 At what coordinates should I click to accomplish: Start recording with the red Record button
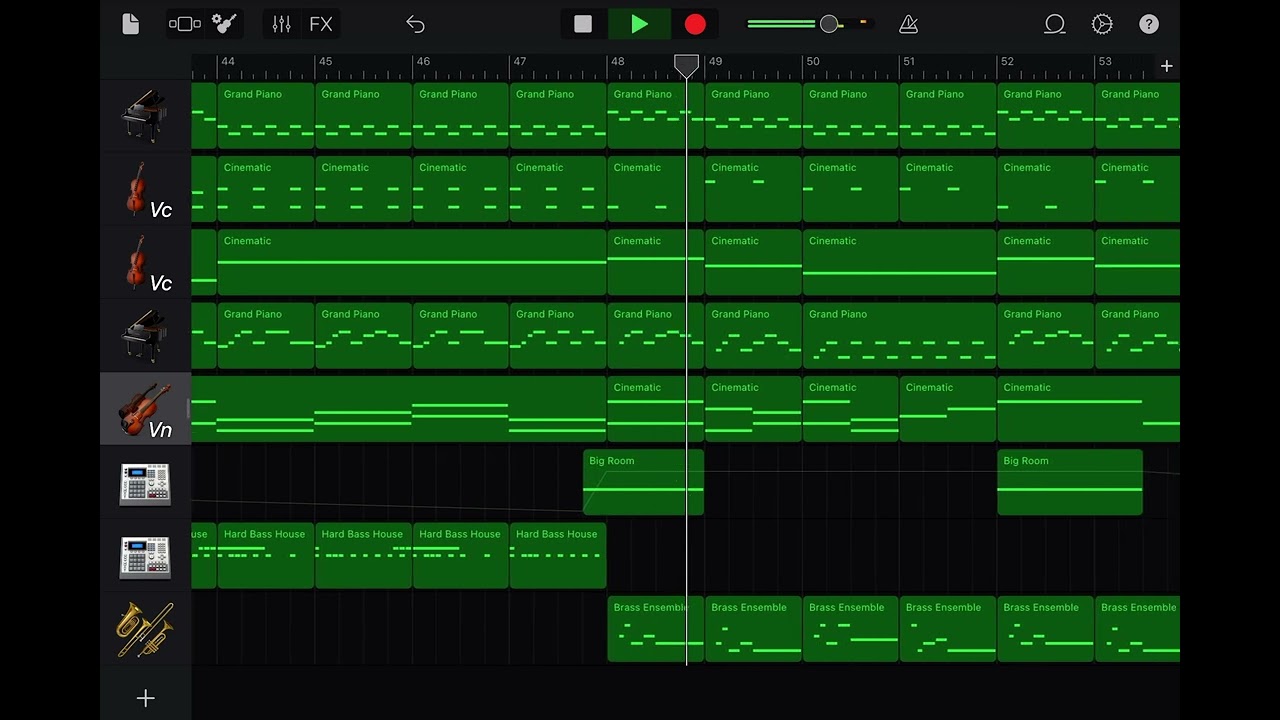coord(695,24)
